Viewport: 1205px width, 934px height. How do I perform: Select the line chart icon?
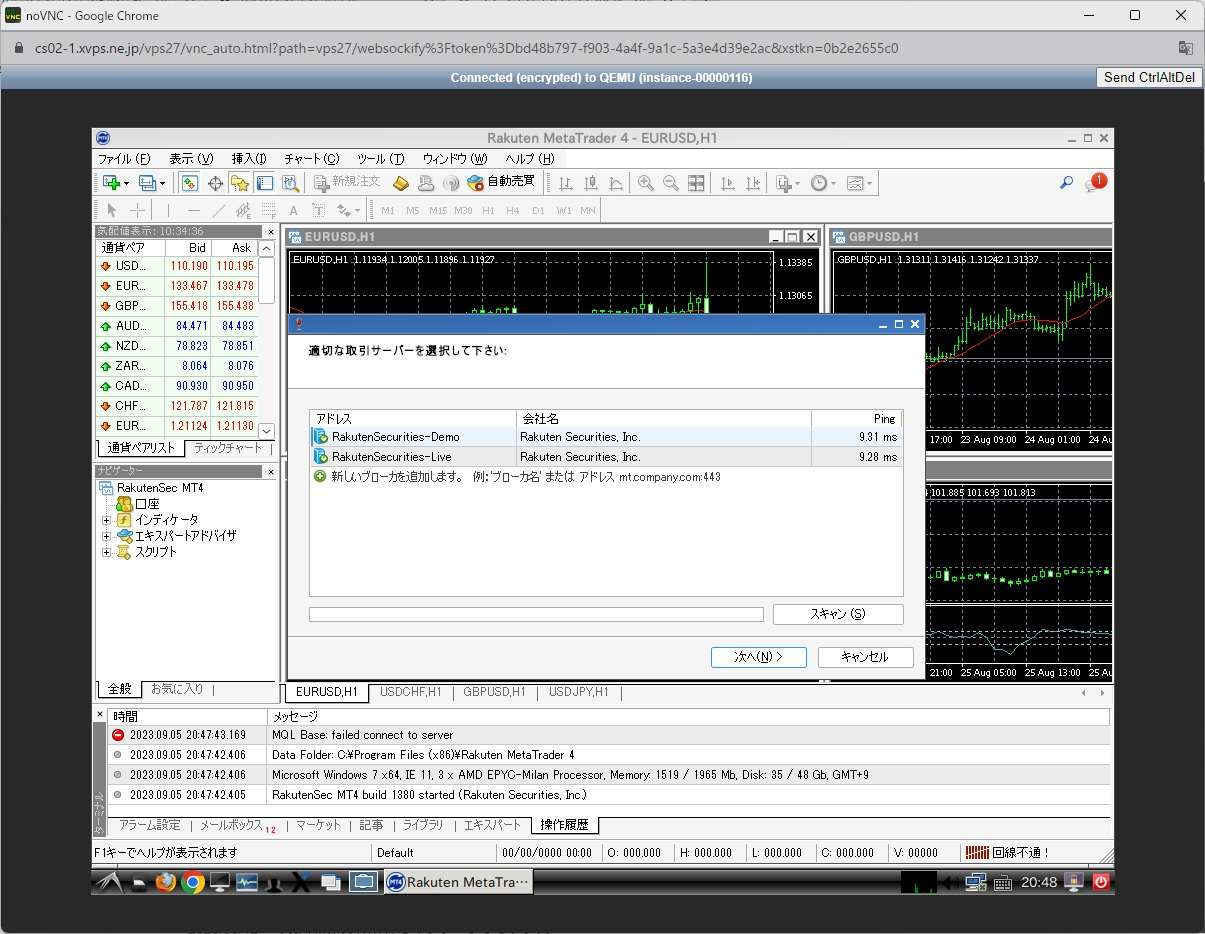615,183
